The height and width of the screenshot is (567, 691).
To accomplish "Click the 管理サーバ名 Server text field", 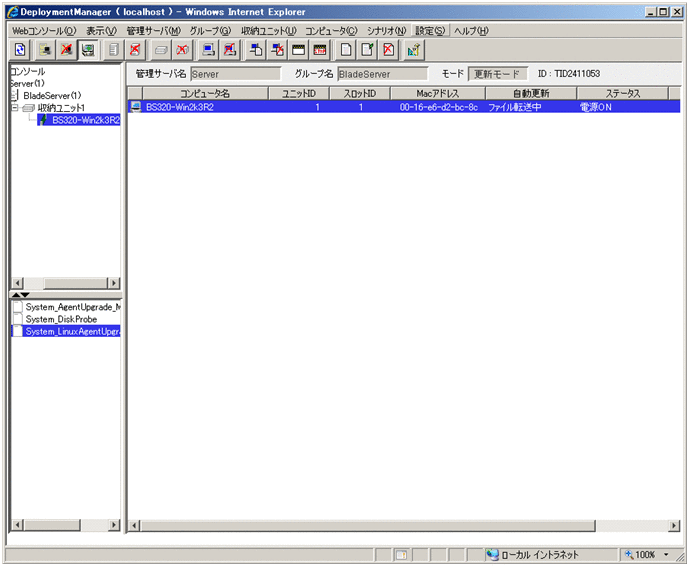I will pos(235,74).
